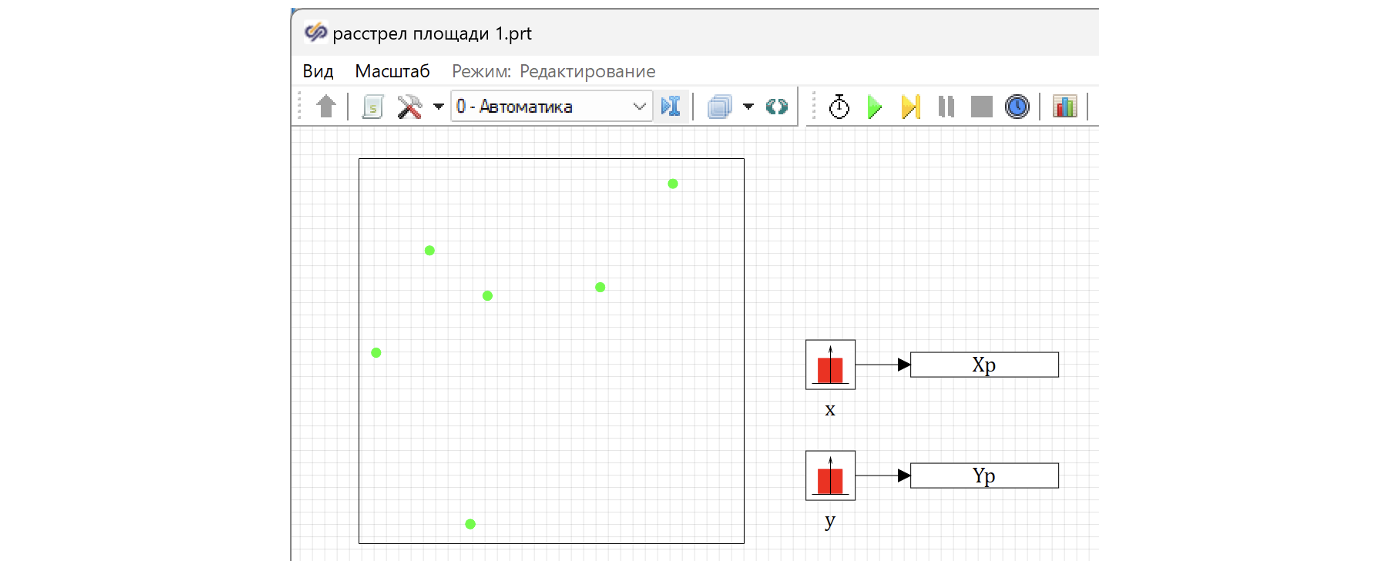Open the '0 - Автоматика' layer combo box
Screen dimensions: 1396x566
coord(551,106)
